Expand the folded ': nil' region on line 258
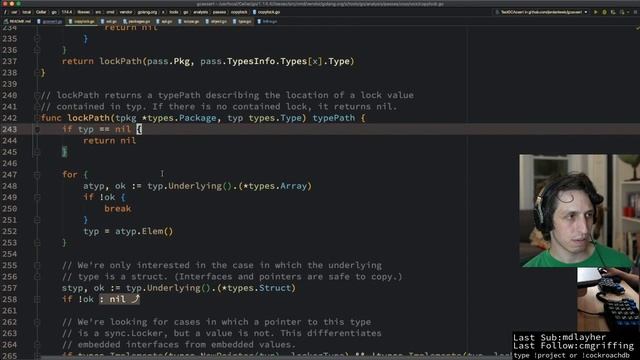The height and width of the screenshot is (360, 640). pos(120,299)
